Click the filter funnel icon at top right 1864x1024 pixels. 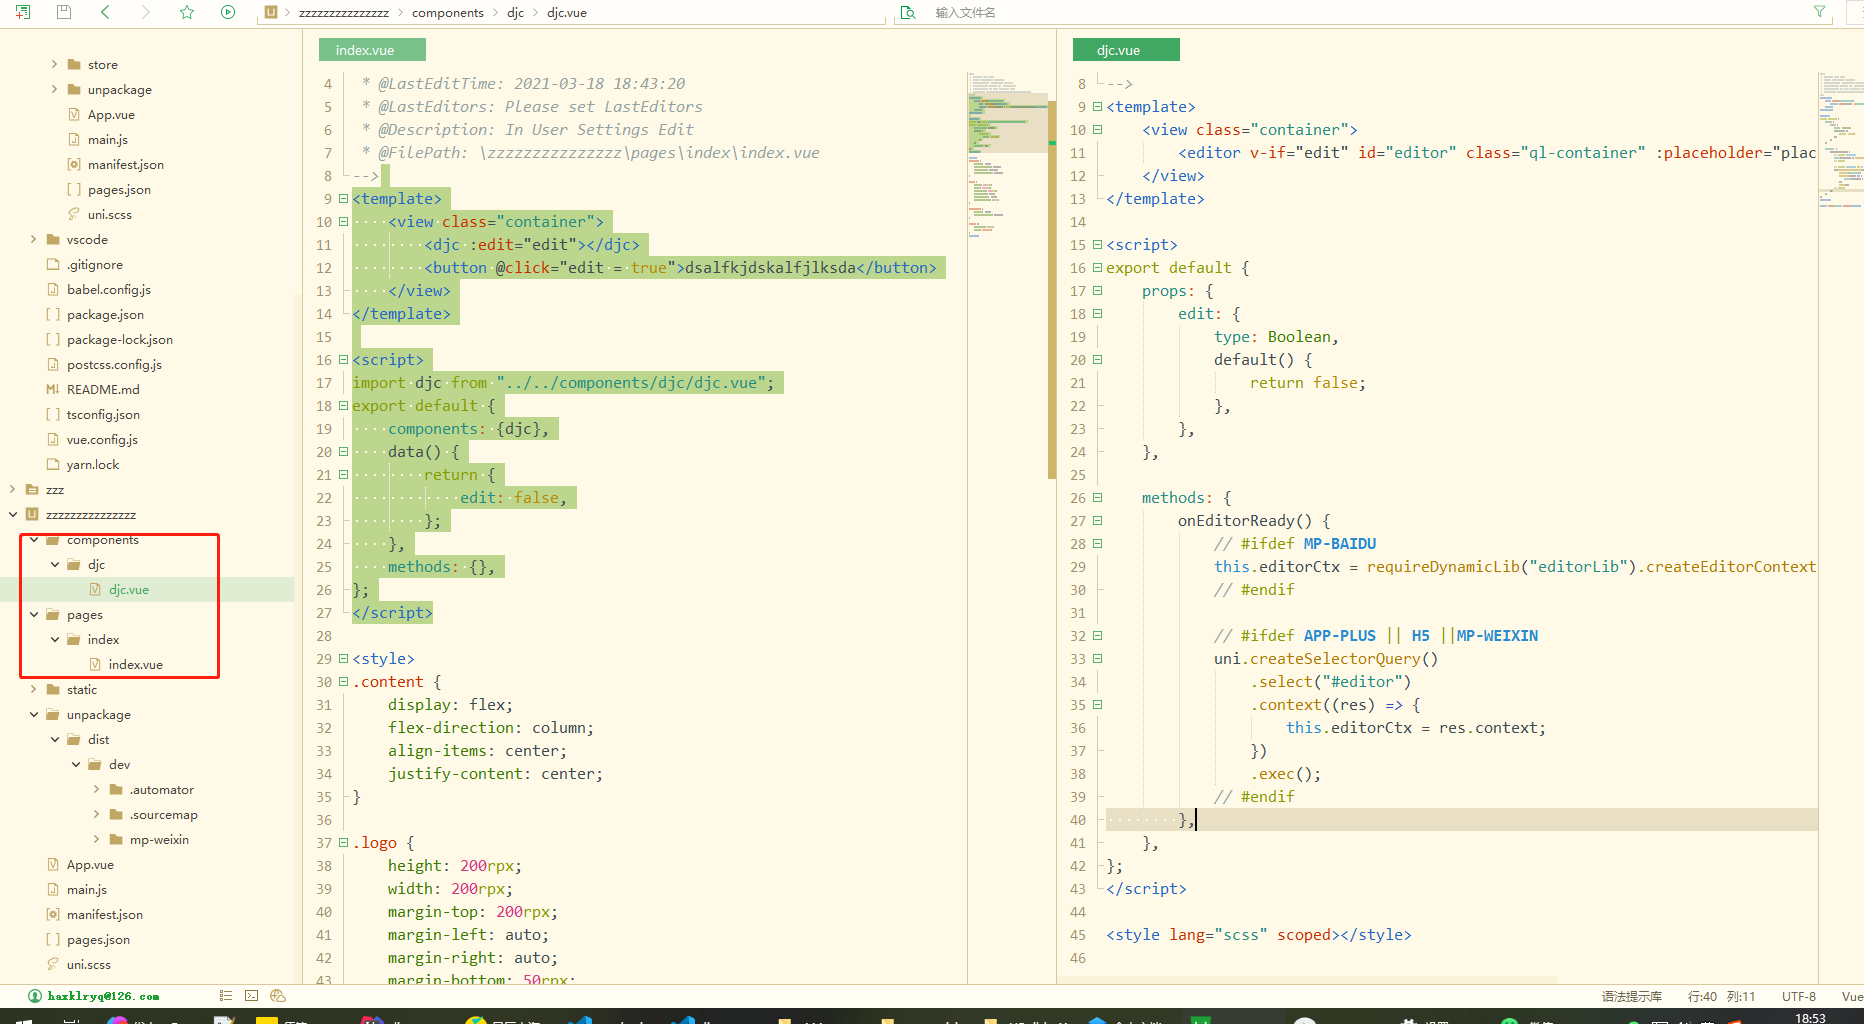point(1819,12)
